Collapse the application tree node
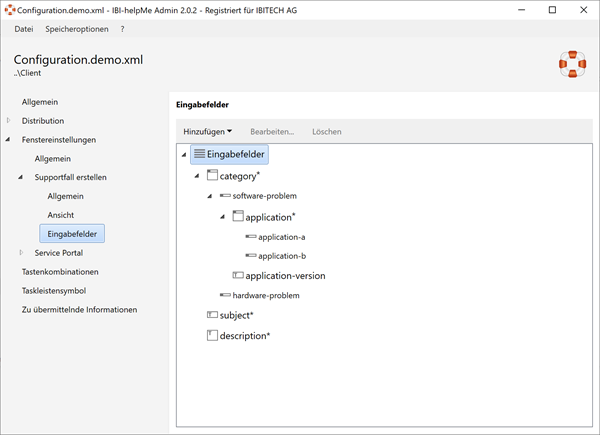 tap(222, 217)
